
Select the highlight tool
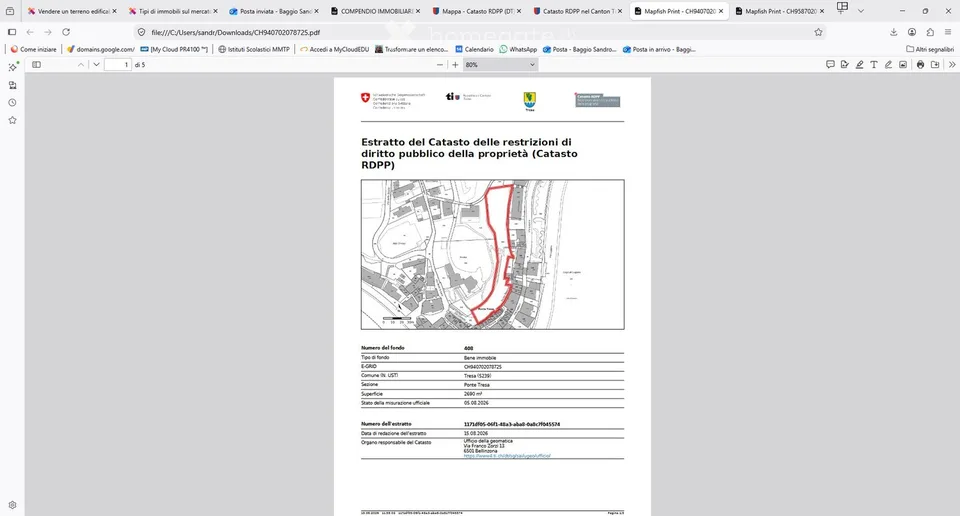click(x=860, y=64)
